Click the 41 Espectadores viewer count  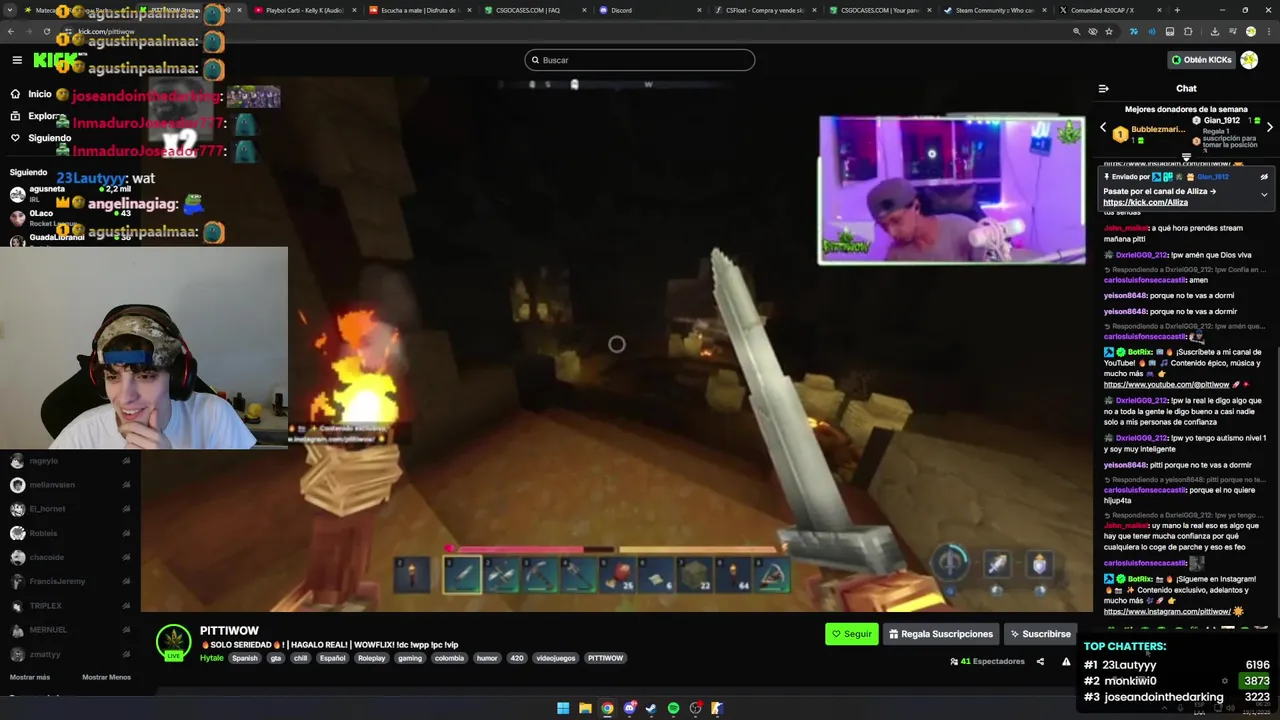(987, 661)
